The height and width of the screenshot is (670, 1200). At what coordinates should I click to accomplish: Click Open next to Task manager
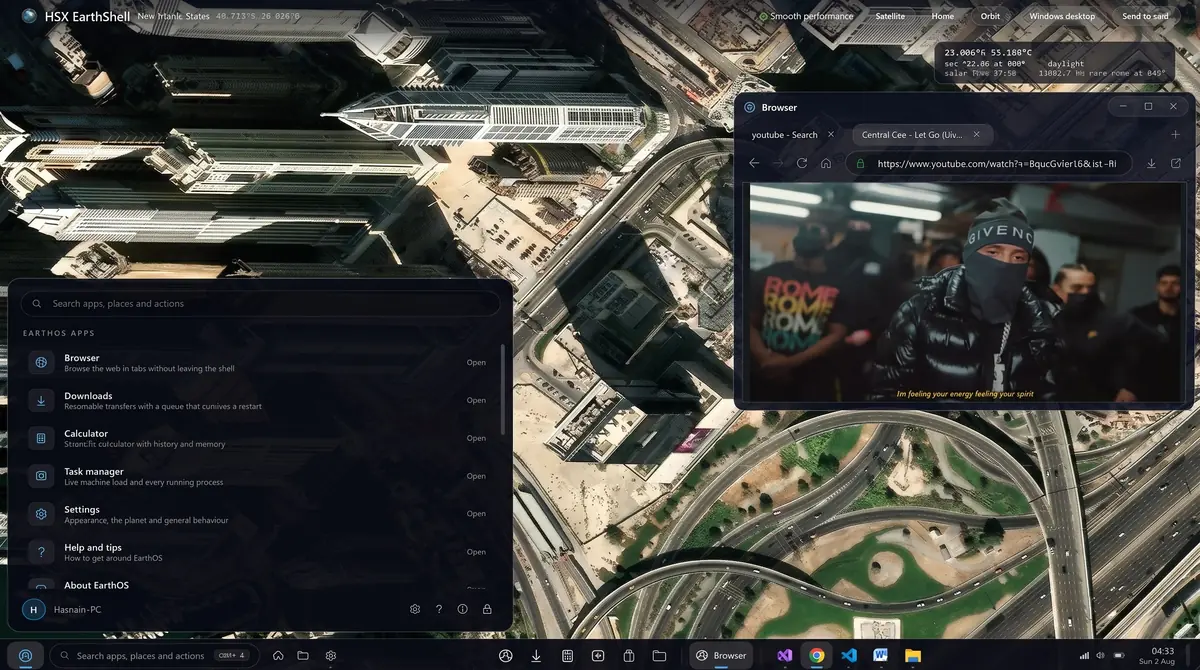click(476, 476)
